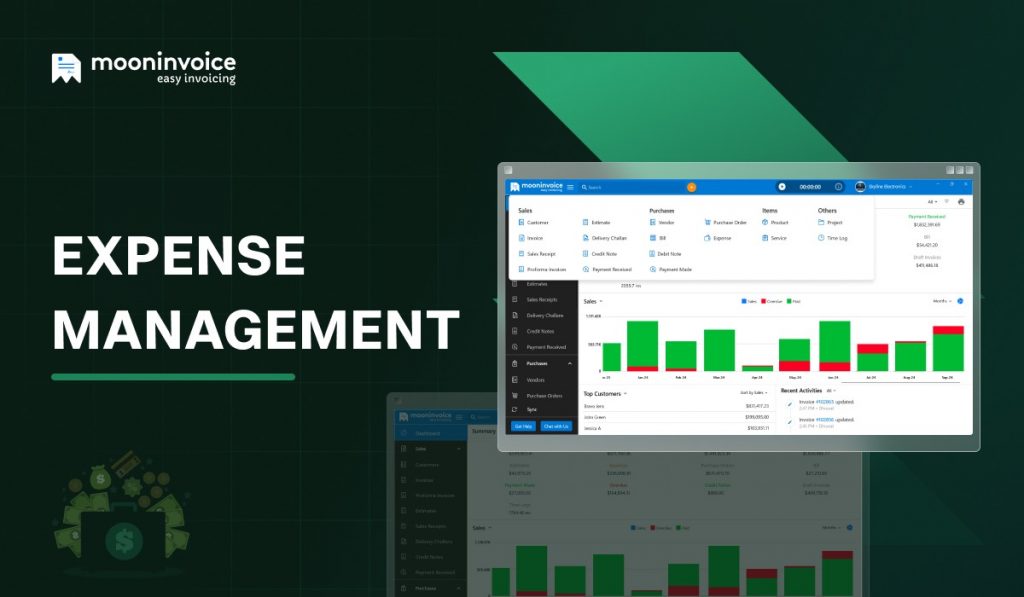The height and width of the screenshot is (597, 1024).
Task: Open the Purchase Order icon in Purchases menu
Action: pos(707,222)
